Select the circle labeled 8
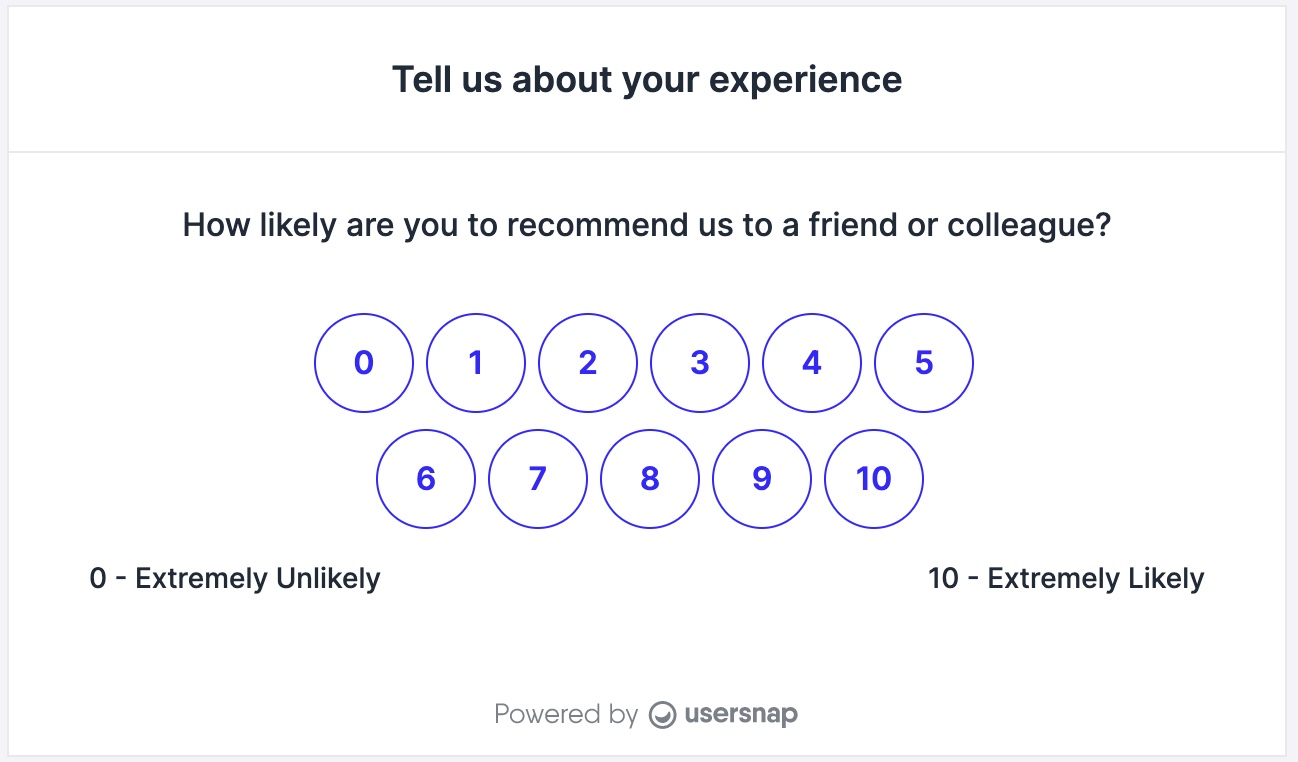This screenshot has height=762, width=1298. click(x=649, y=478)
